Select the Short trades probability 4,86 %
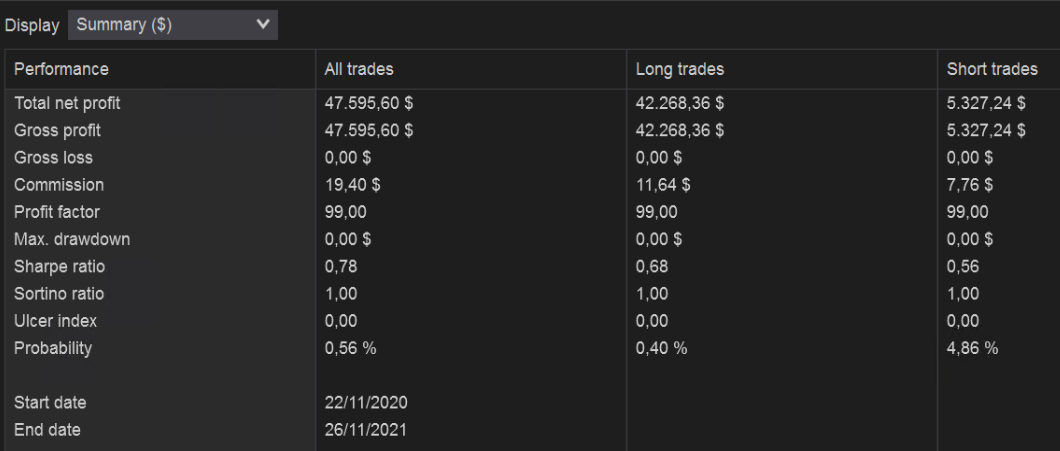The height and width of the screenshot is (451, 1060). point(972,348)
